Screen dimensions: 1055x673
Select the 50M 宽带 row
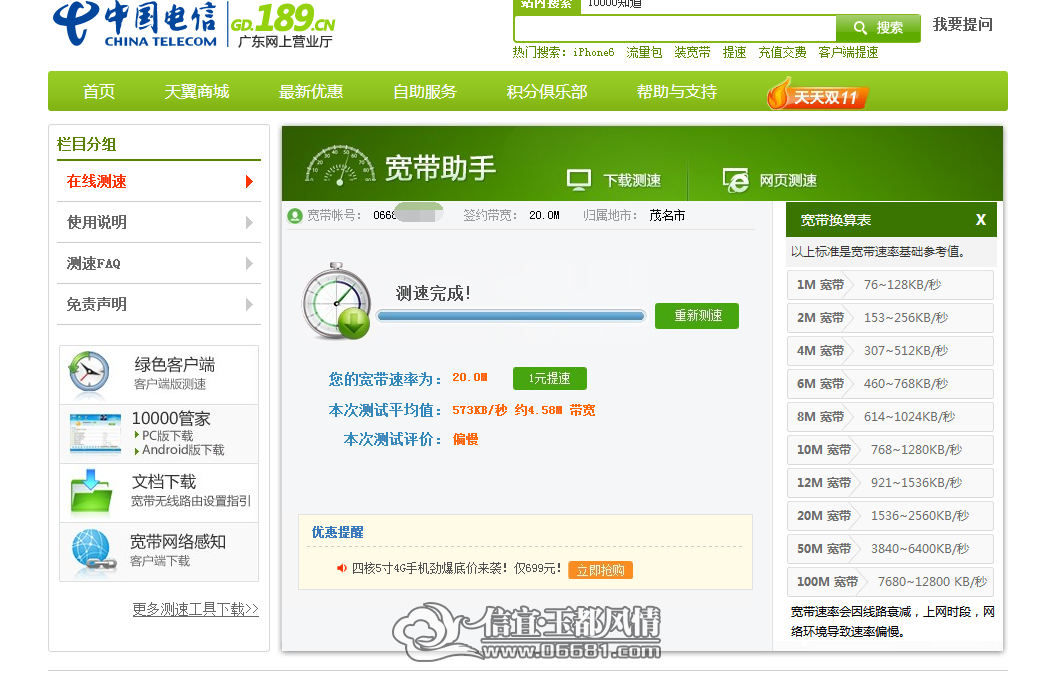click(x=890, y=548)
